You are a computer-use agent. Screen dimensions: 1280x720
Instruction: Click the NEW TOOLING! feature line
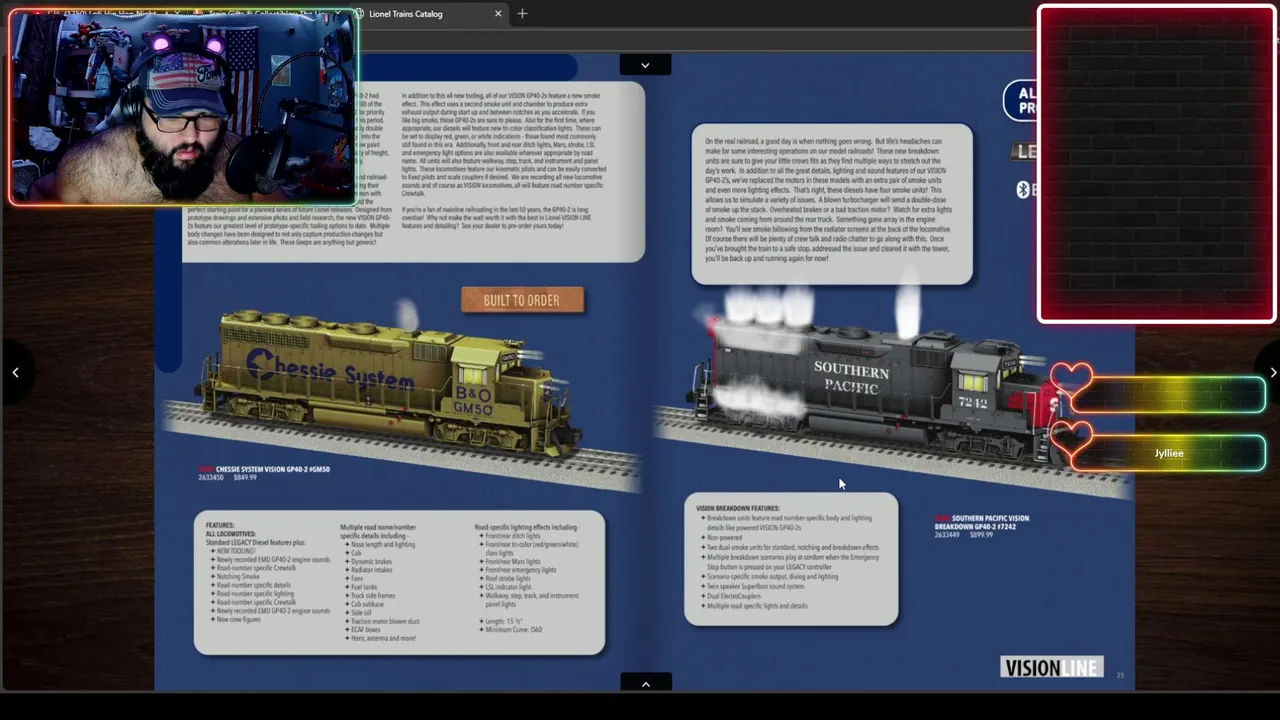(x=236, y=551)
